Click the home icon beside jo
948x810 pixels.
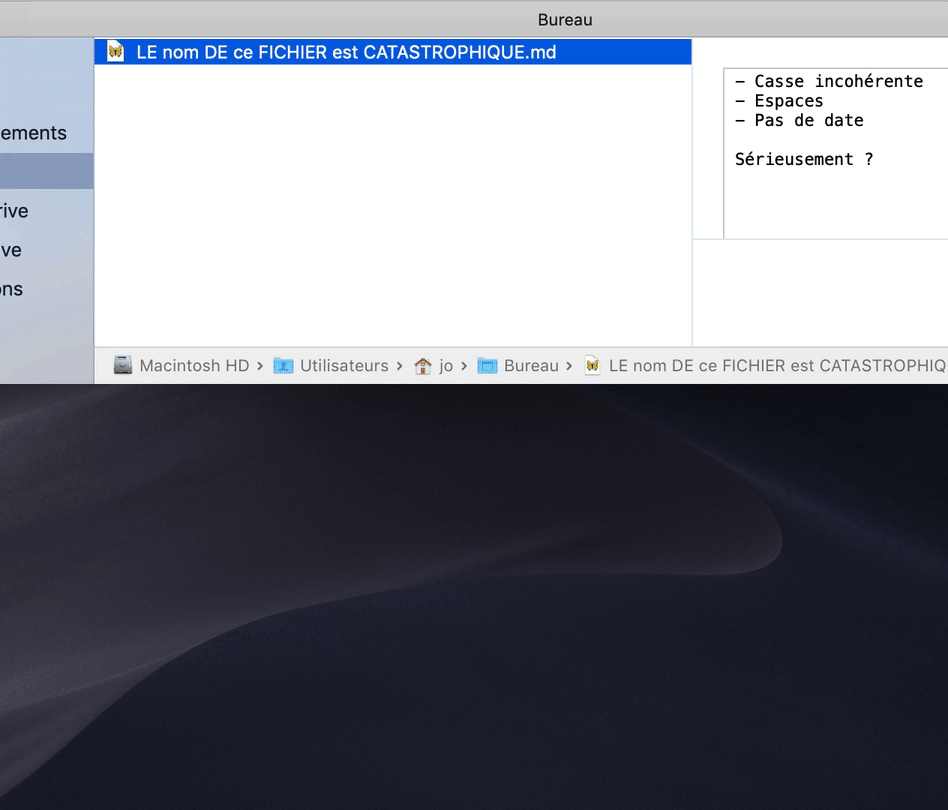click(423, 366)
